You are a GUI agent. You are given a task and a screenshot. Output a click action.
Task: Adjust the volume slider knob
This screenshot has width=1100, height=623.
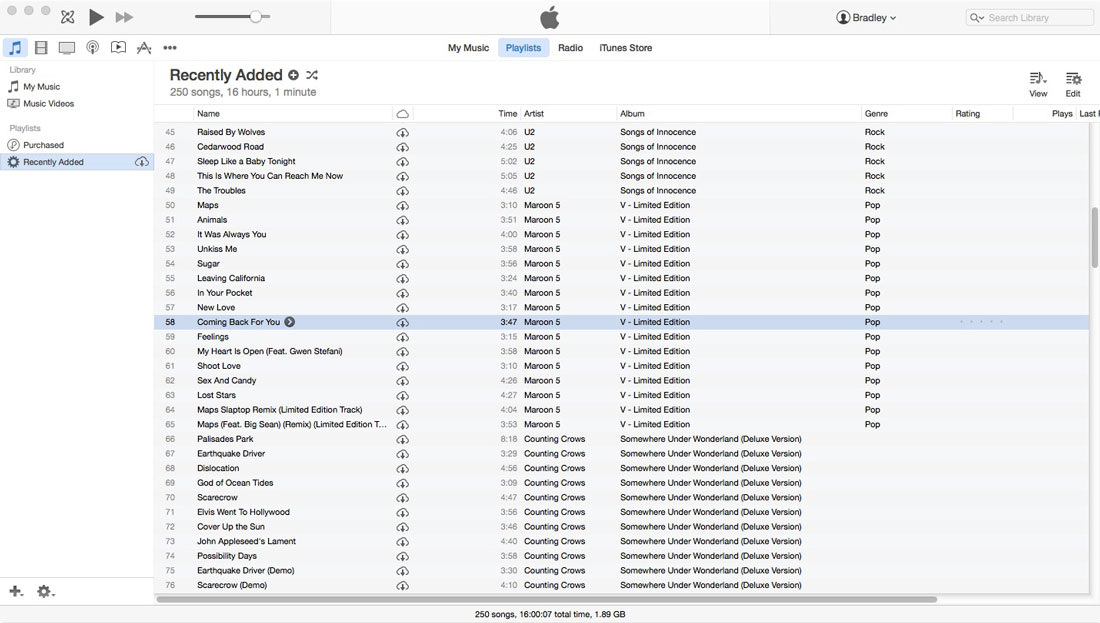pos(256,17)
